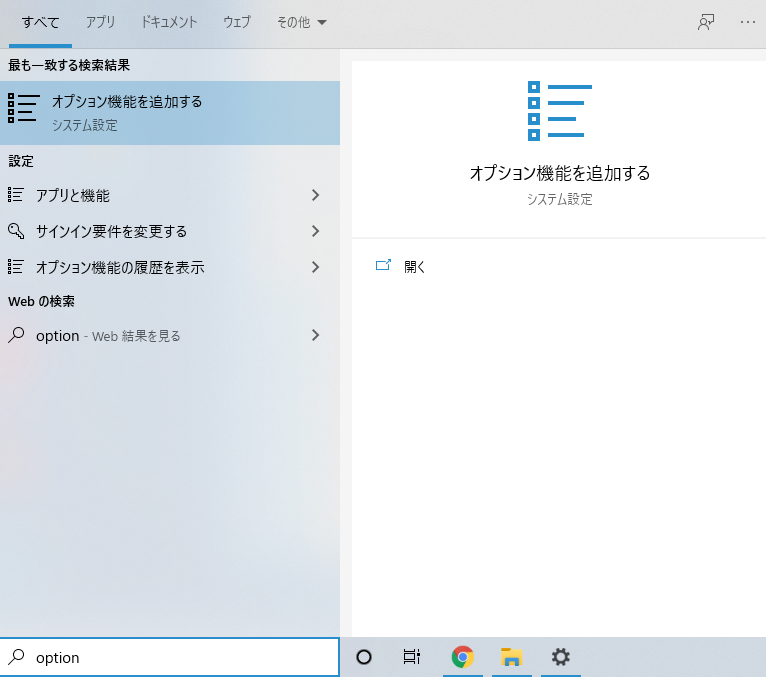Switch to the すべて tab
The image size is (766, 677).
[x=41, y=22]
